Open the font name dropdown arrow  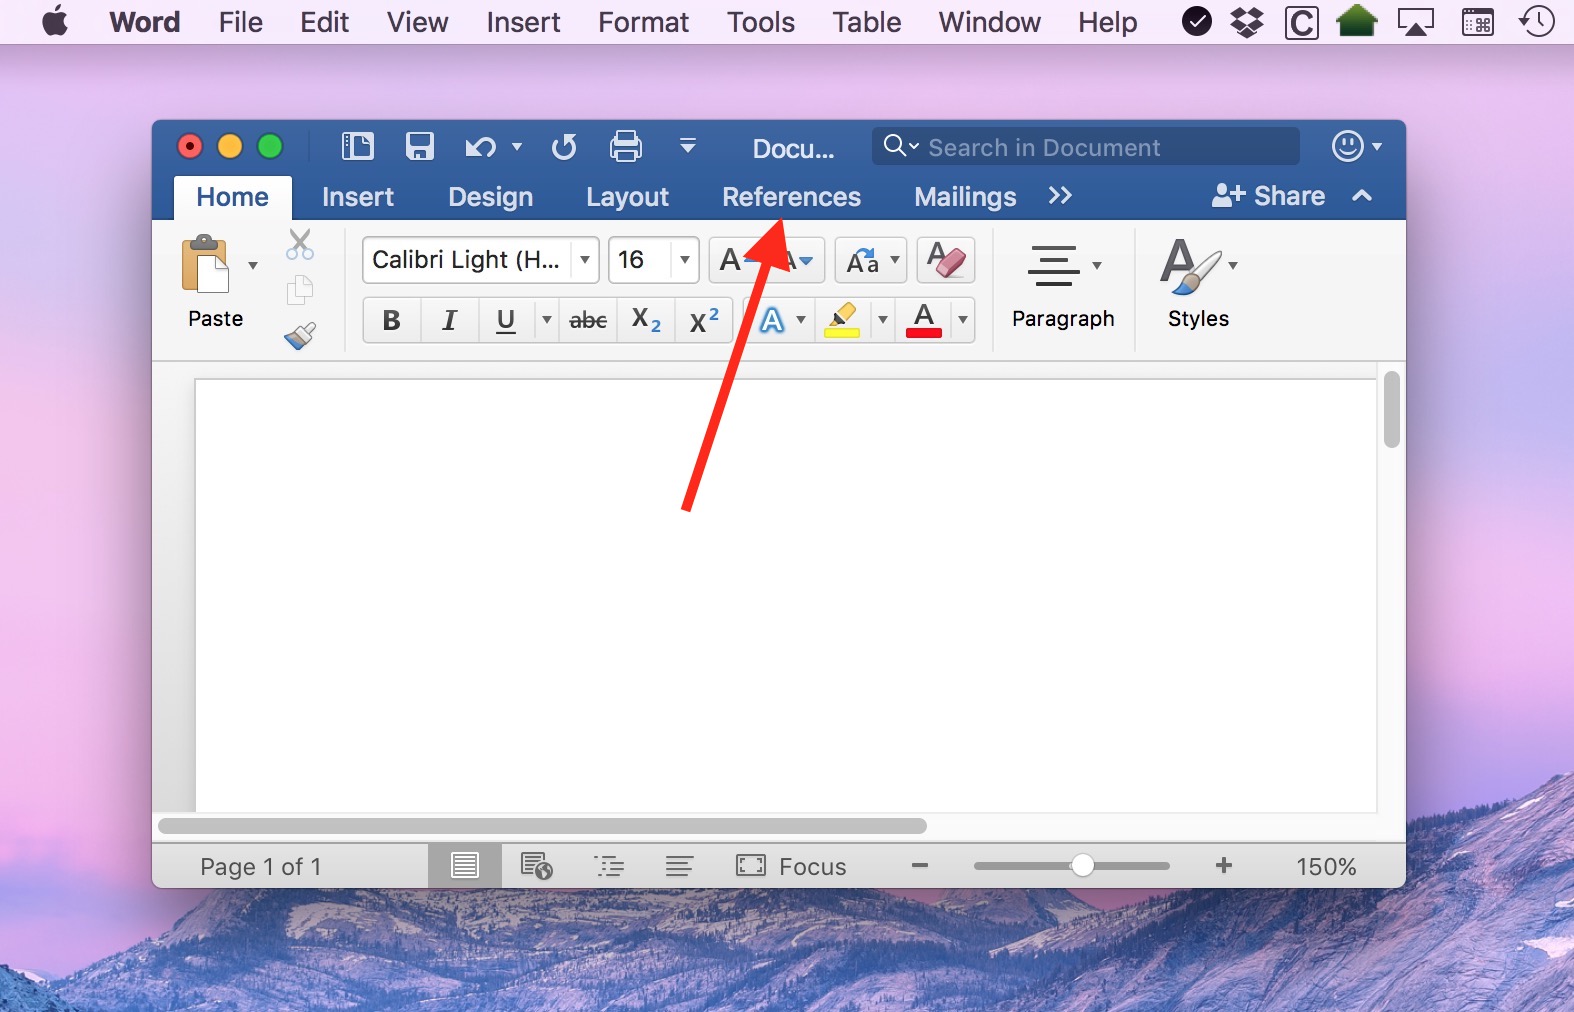585,260
